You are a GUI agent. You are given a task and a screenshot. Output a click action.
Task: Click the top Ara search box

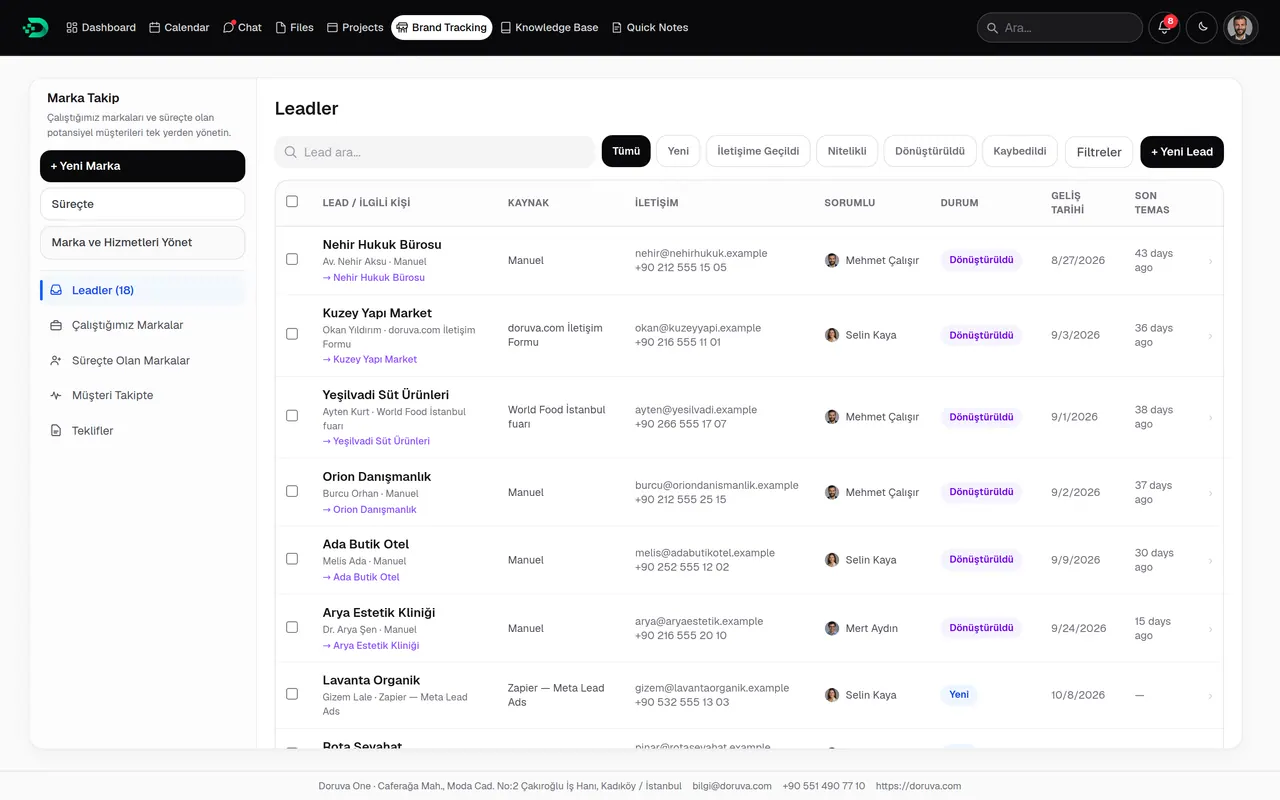[1060, 27]
